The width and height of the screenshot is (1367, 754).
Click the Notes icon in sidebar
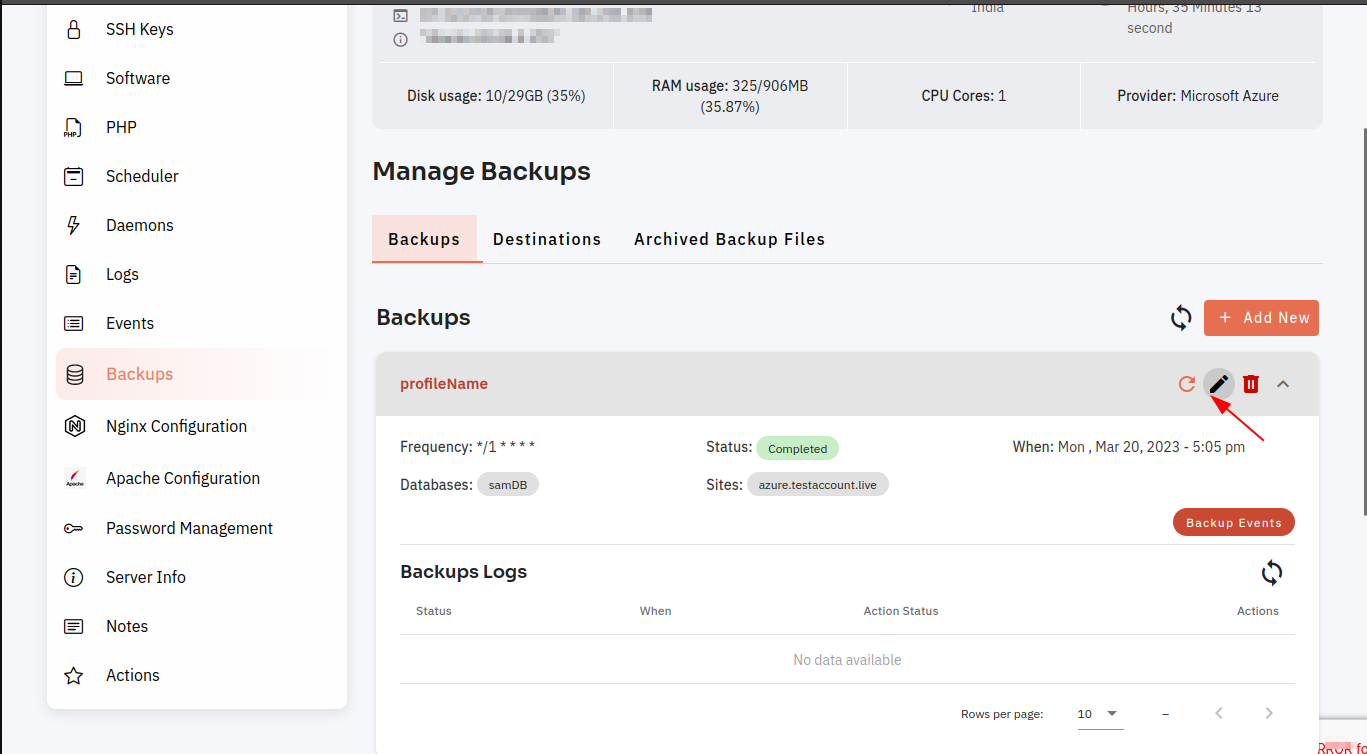click(x=73, y=626)
